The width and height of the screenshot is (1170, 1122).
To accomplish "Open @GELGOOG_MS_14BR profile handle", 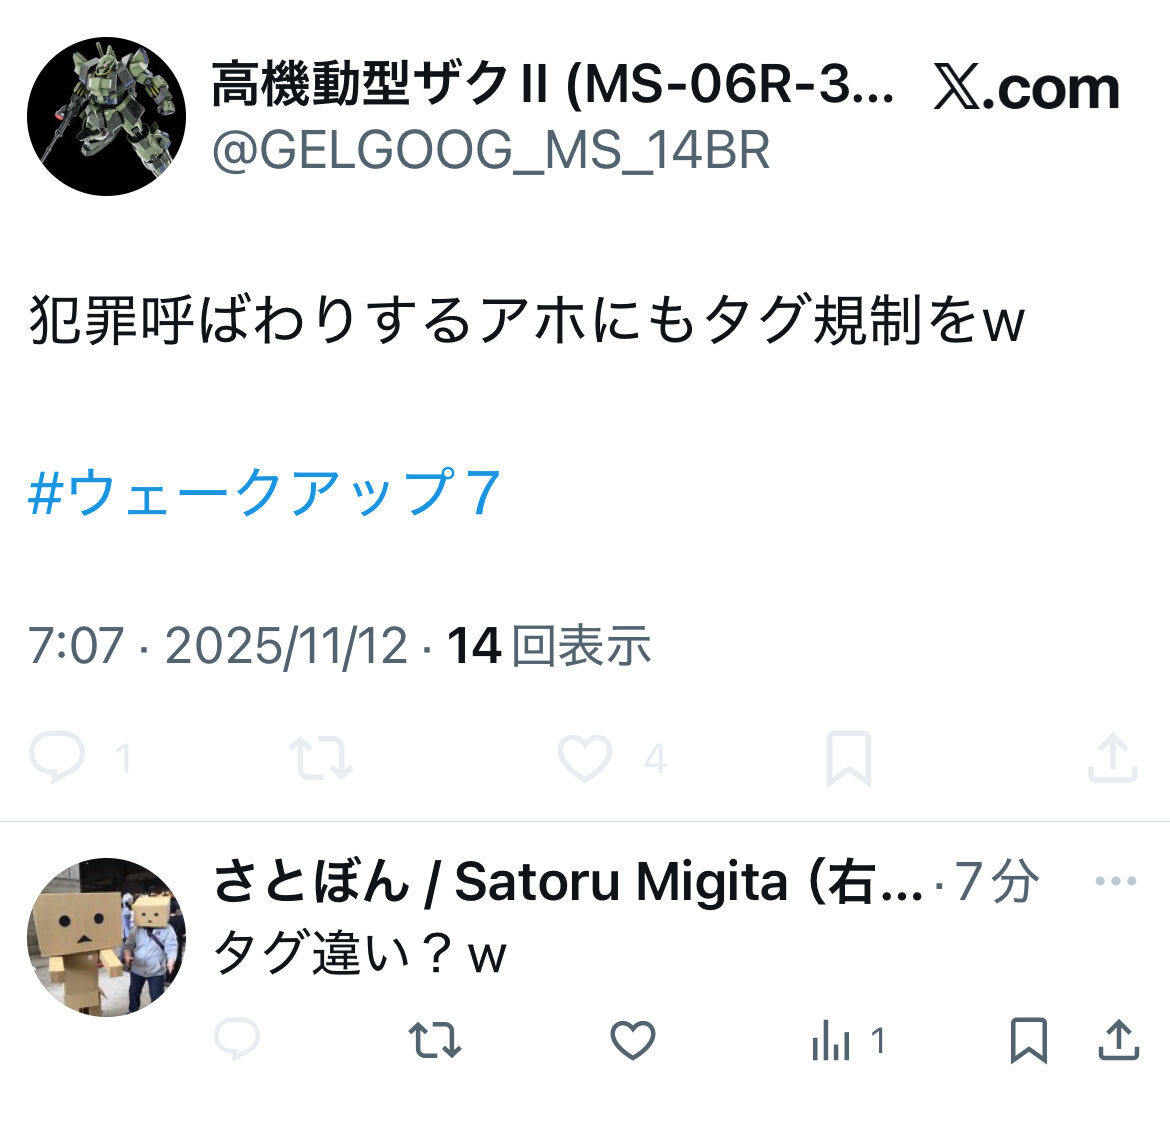I will 490,151.
